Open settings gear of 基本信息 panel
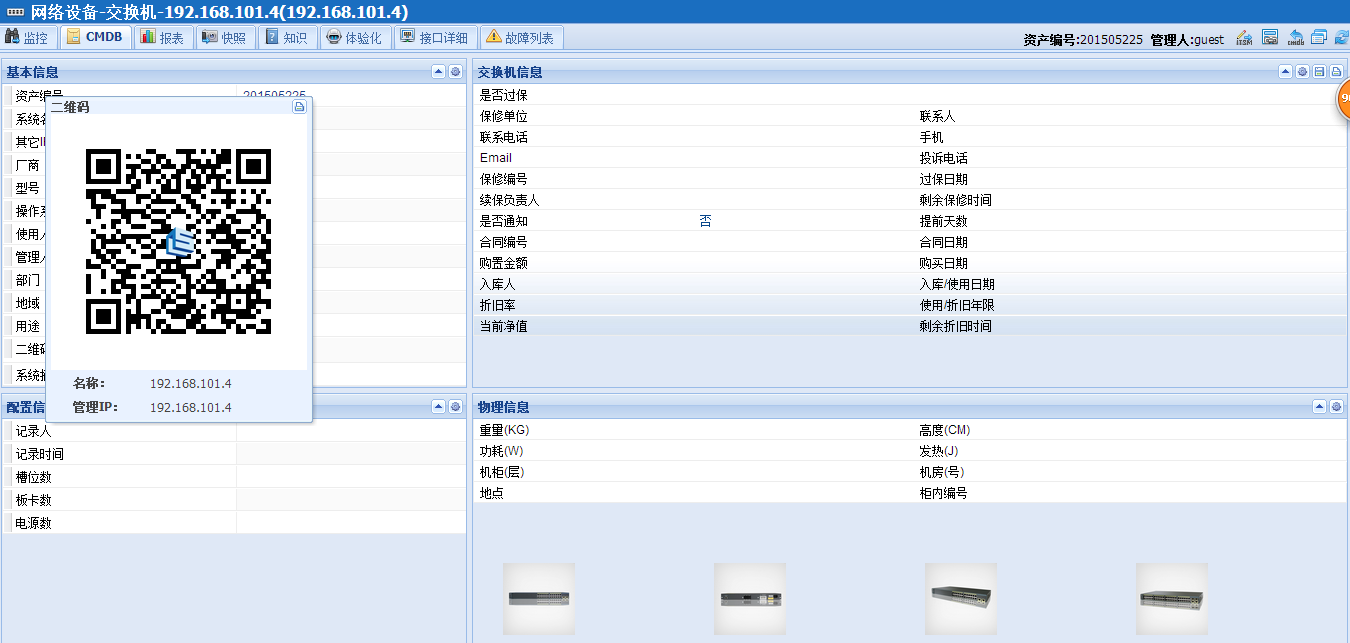The width and height of the screenshot is (1350, 643). [455, 72]
